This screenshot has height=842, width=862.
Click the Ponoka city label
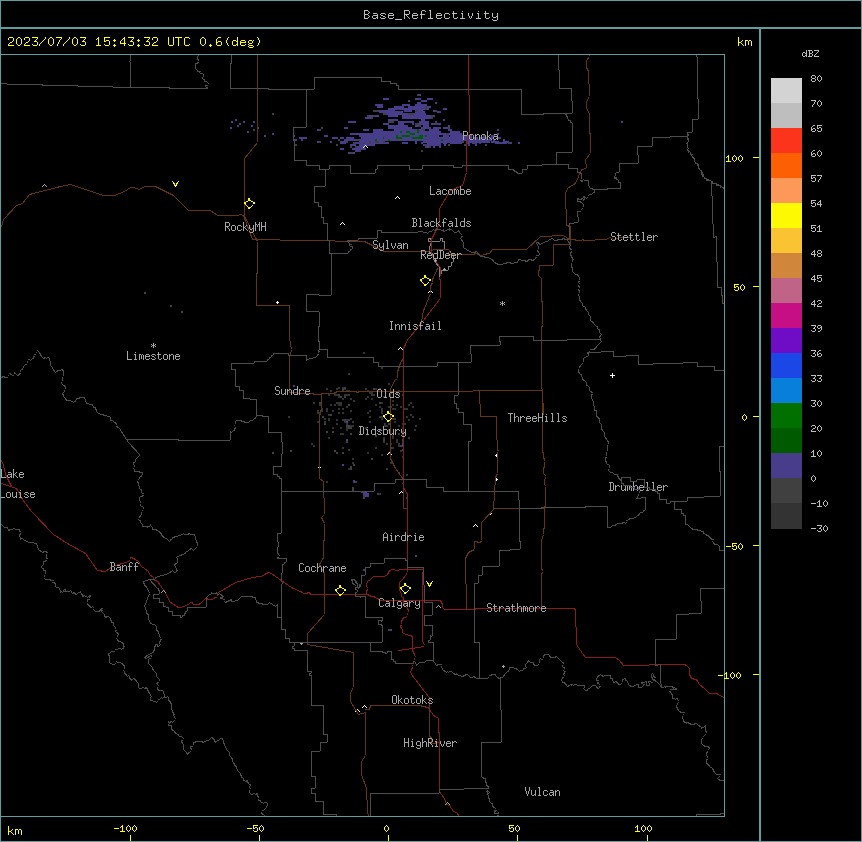pos(480,136)
